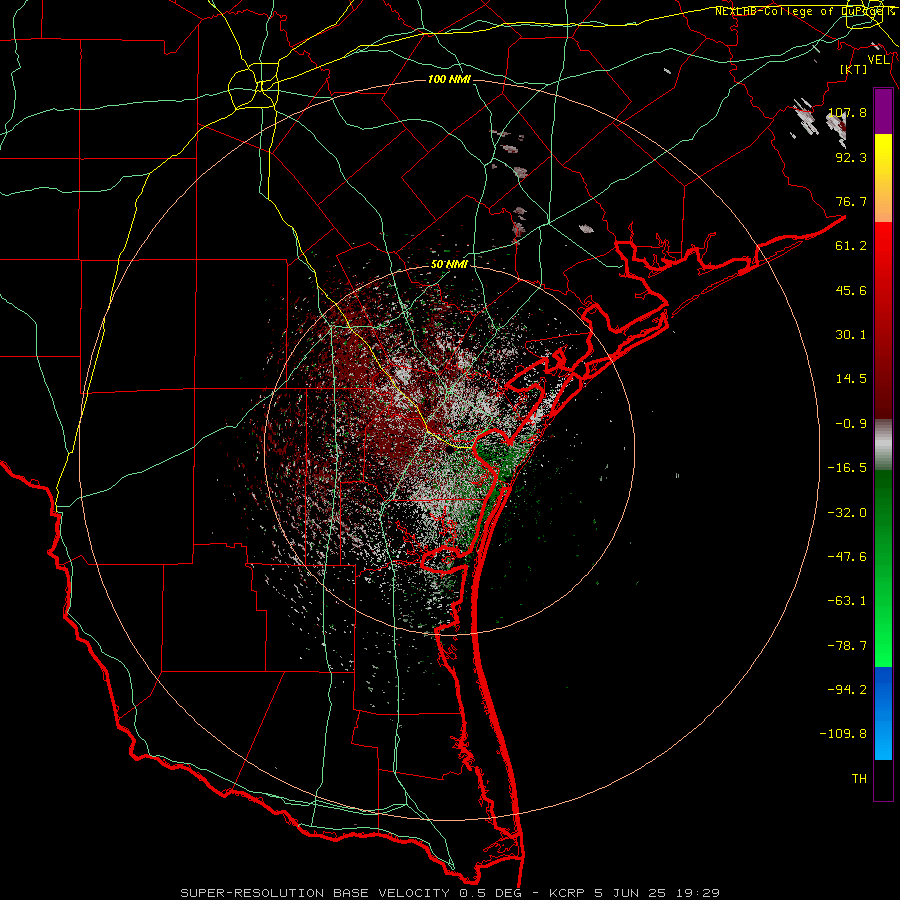Screen dimensions: 900x900
Task: Click the yellow-orange segment of the color bar
Action: point(883,178)
